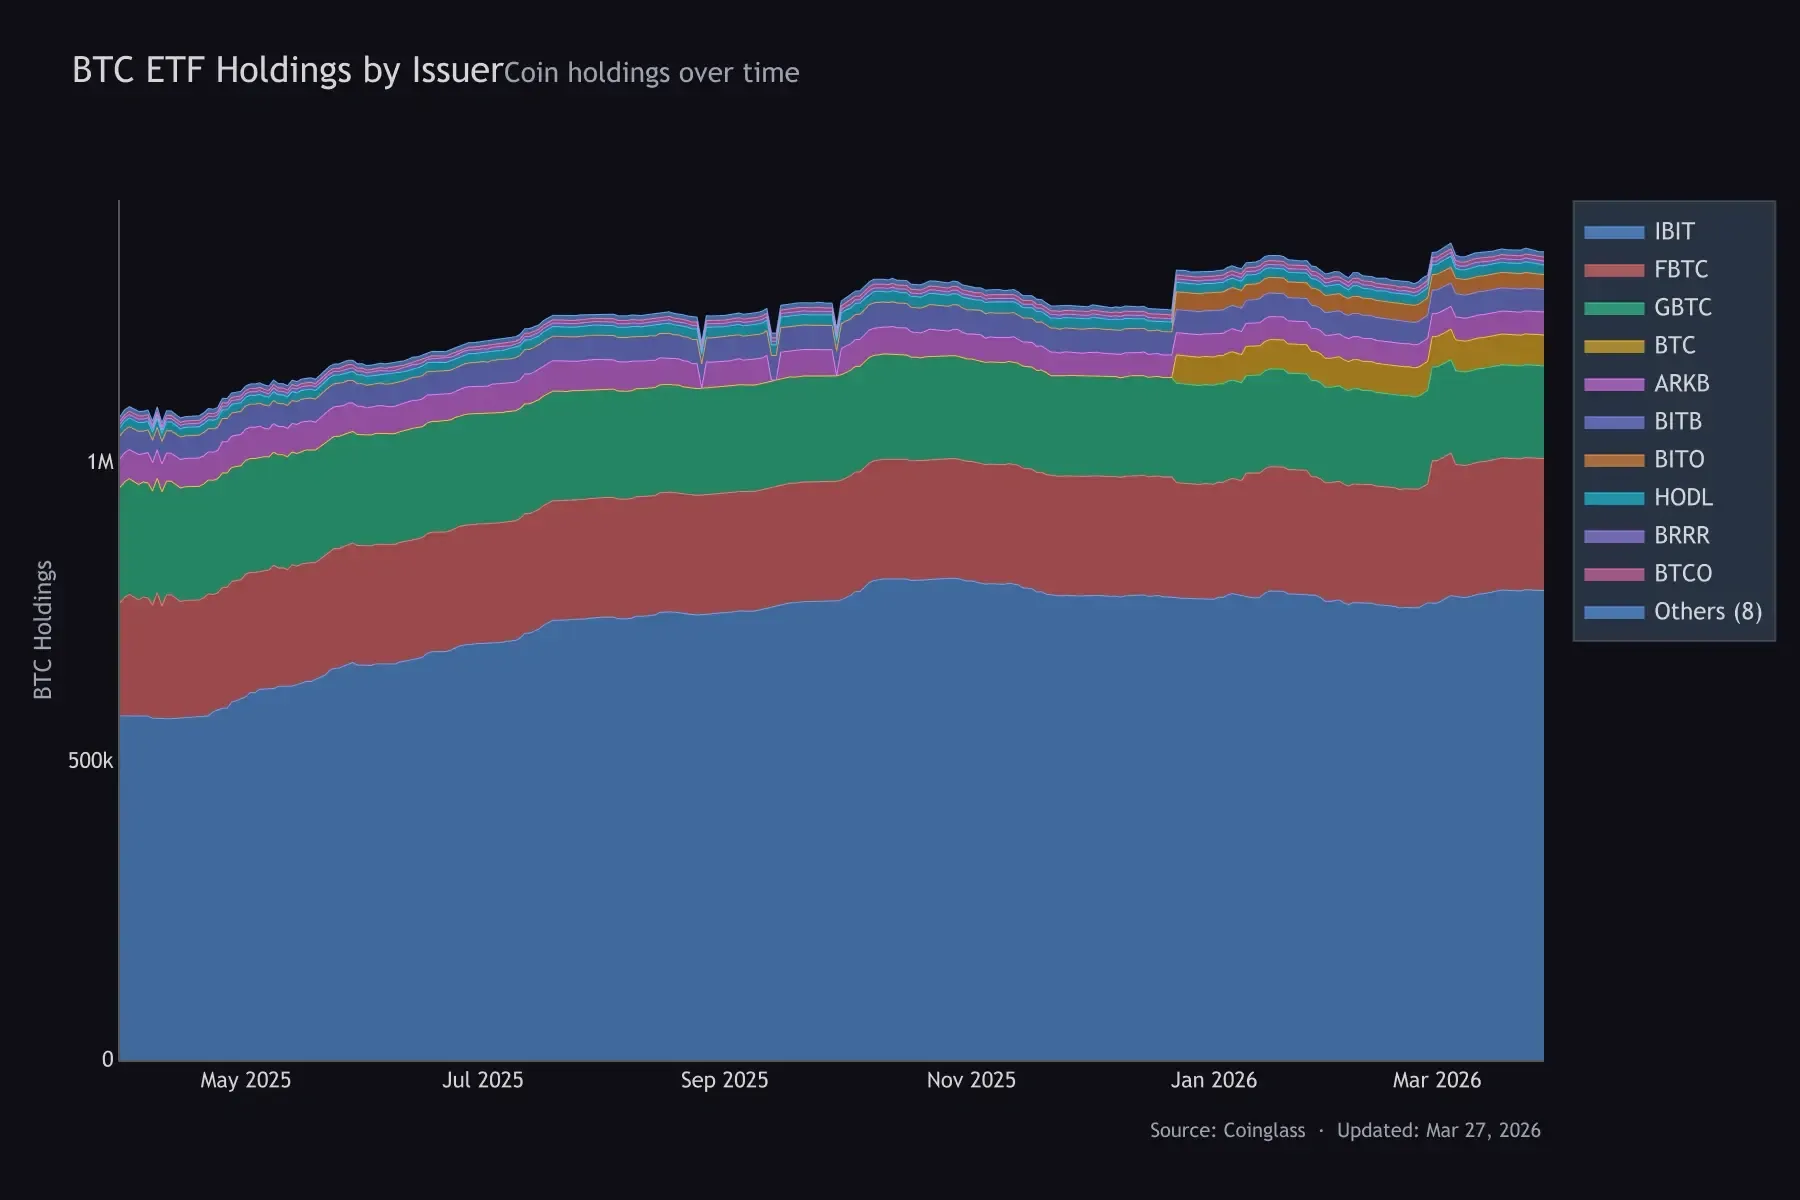The image size is (1800, 1200).
Task: Click the Nov 2025 label on the x-axis
Action: click(972, 1080)
